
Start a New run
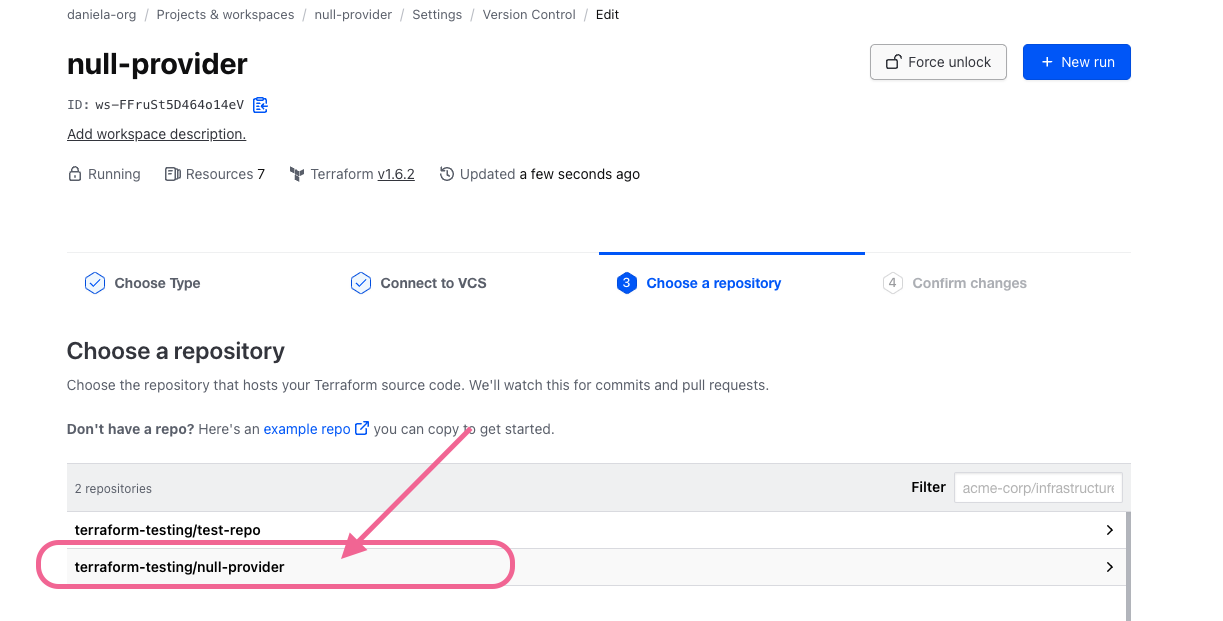(1076, 62)
